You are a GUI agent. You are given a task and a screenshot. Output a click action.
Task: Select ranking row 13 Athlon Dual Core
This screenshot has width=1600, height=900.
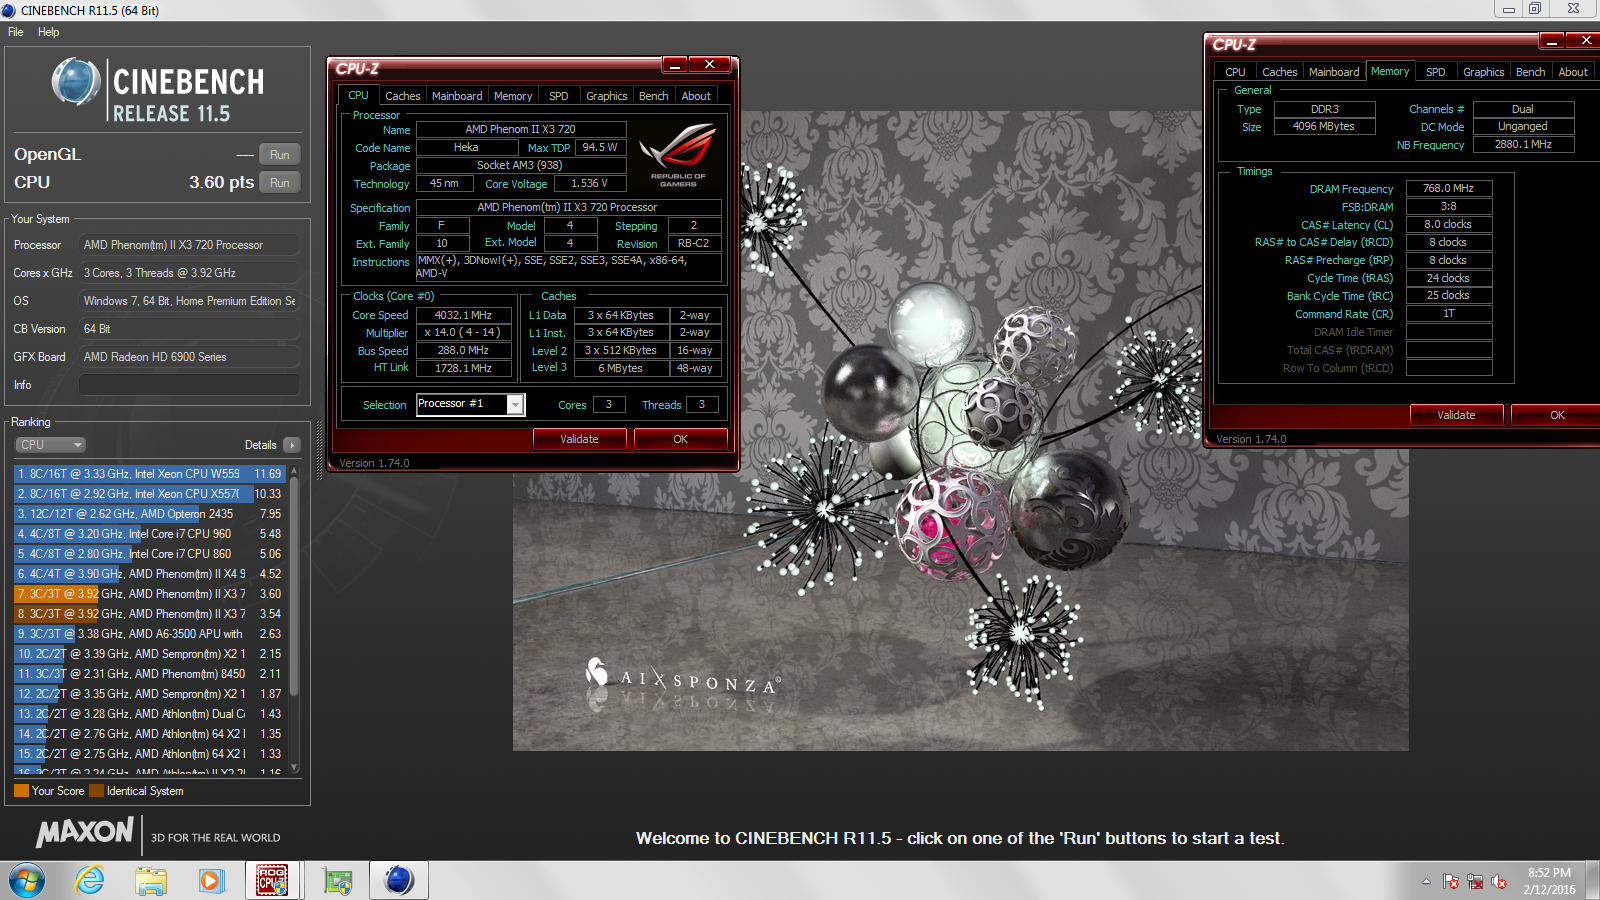[150, 714]
